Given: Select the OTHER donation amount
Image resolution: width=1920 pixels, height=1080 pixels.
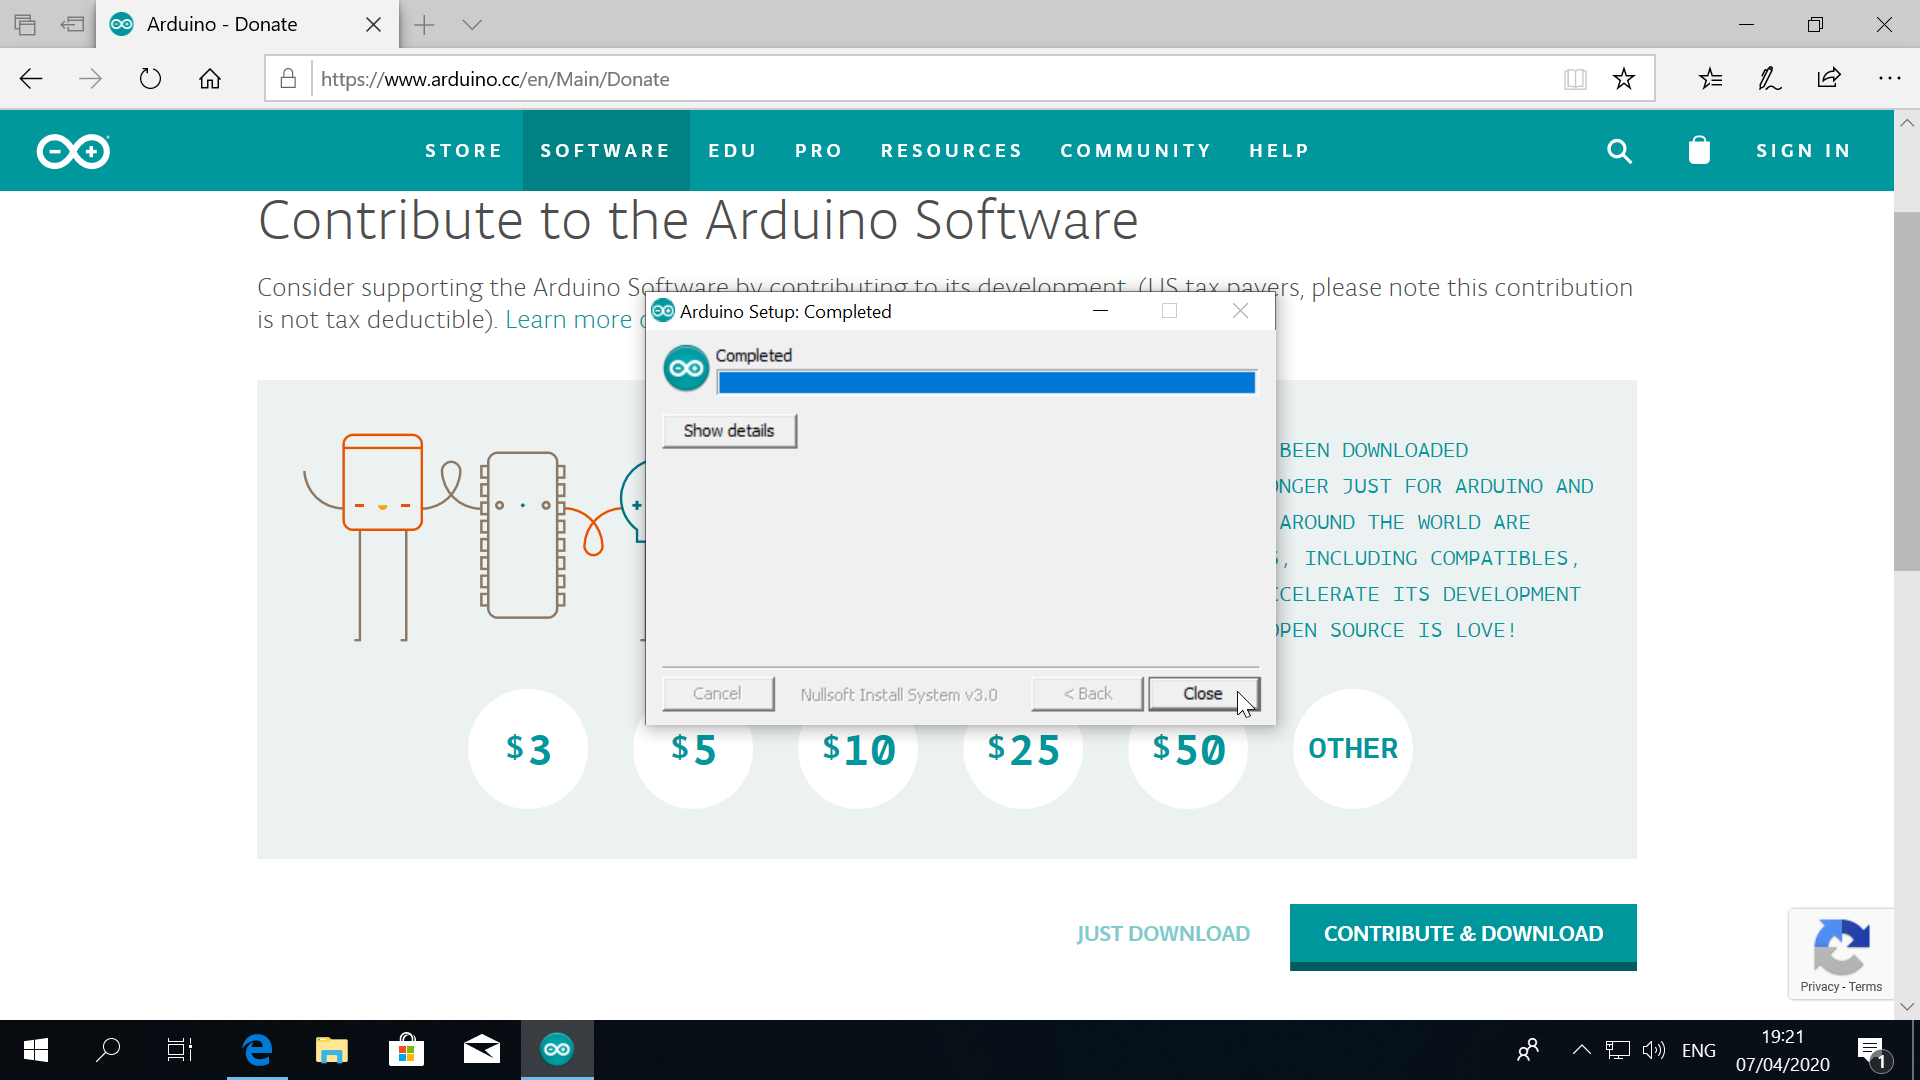Looking at the screenshot, I should pos(1353,749).
